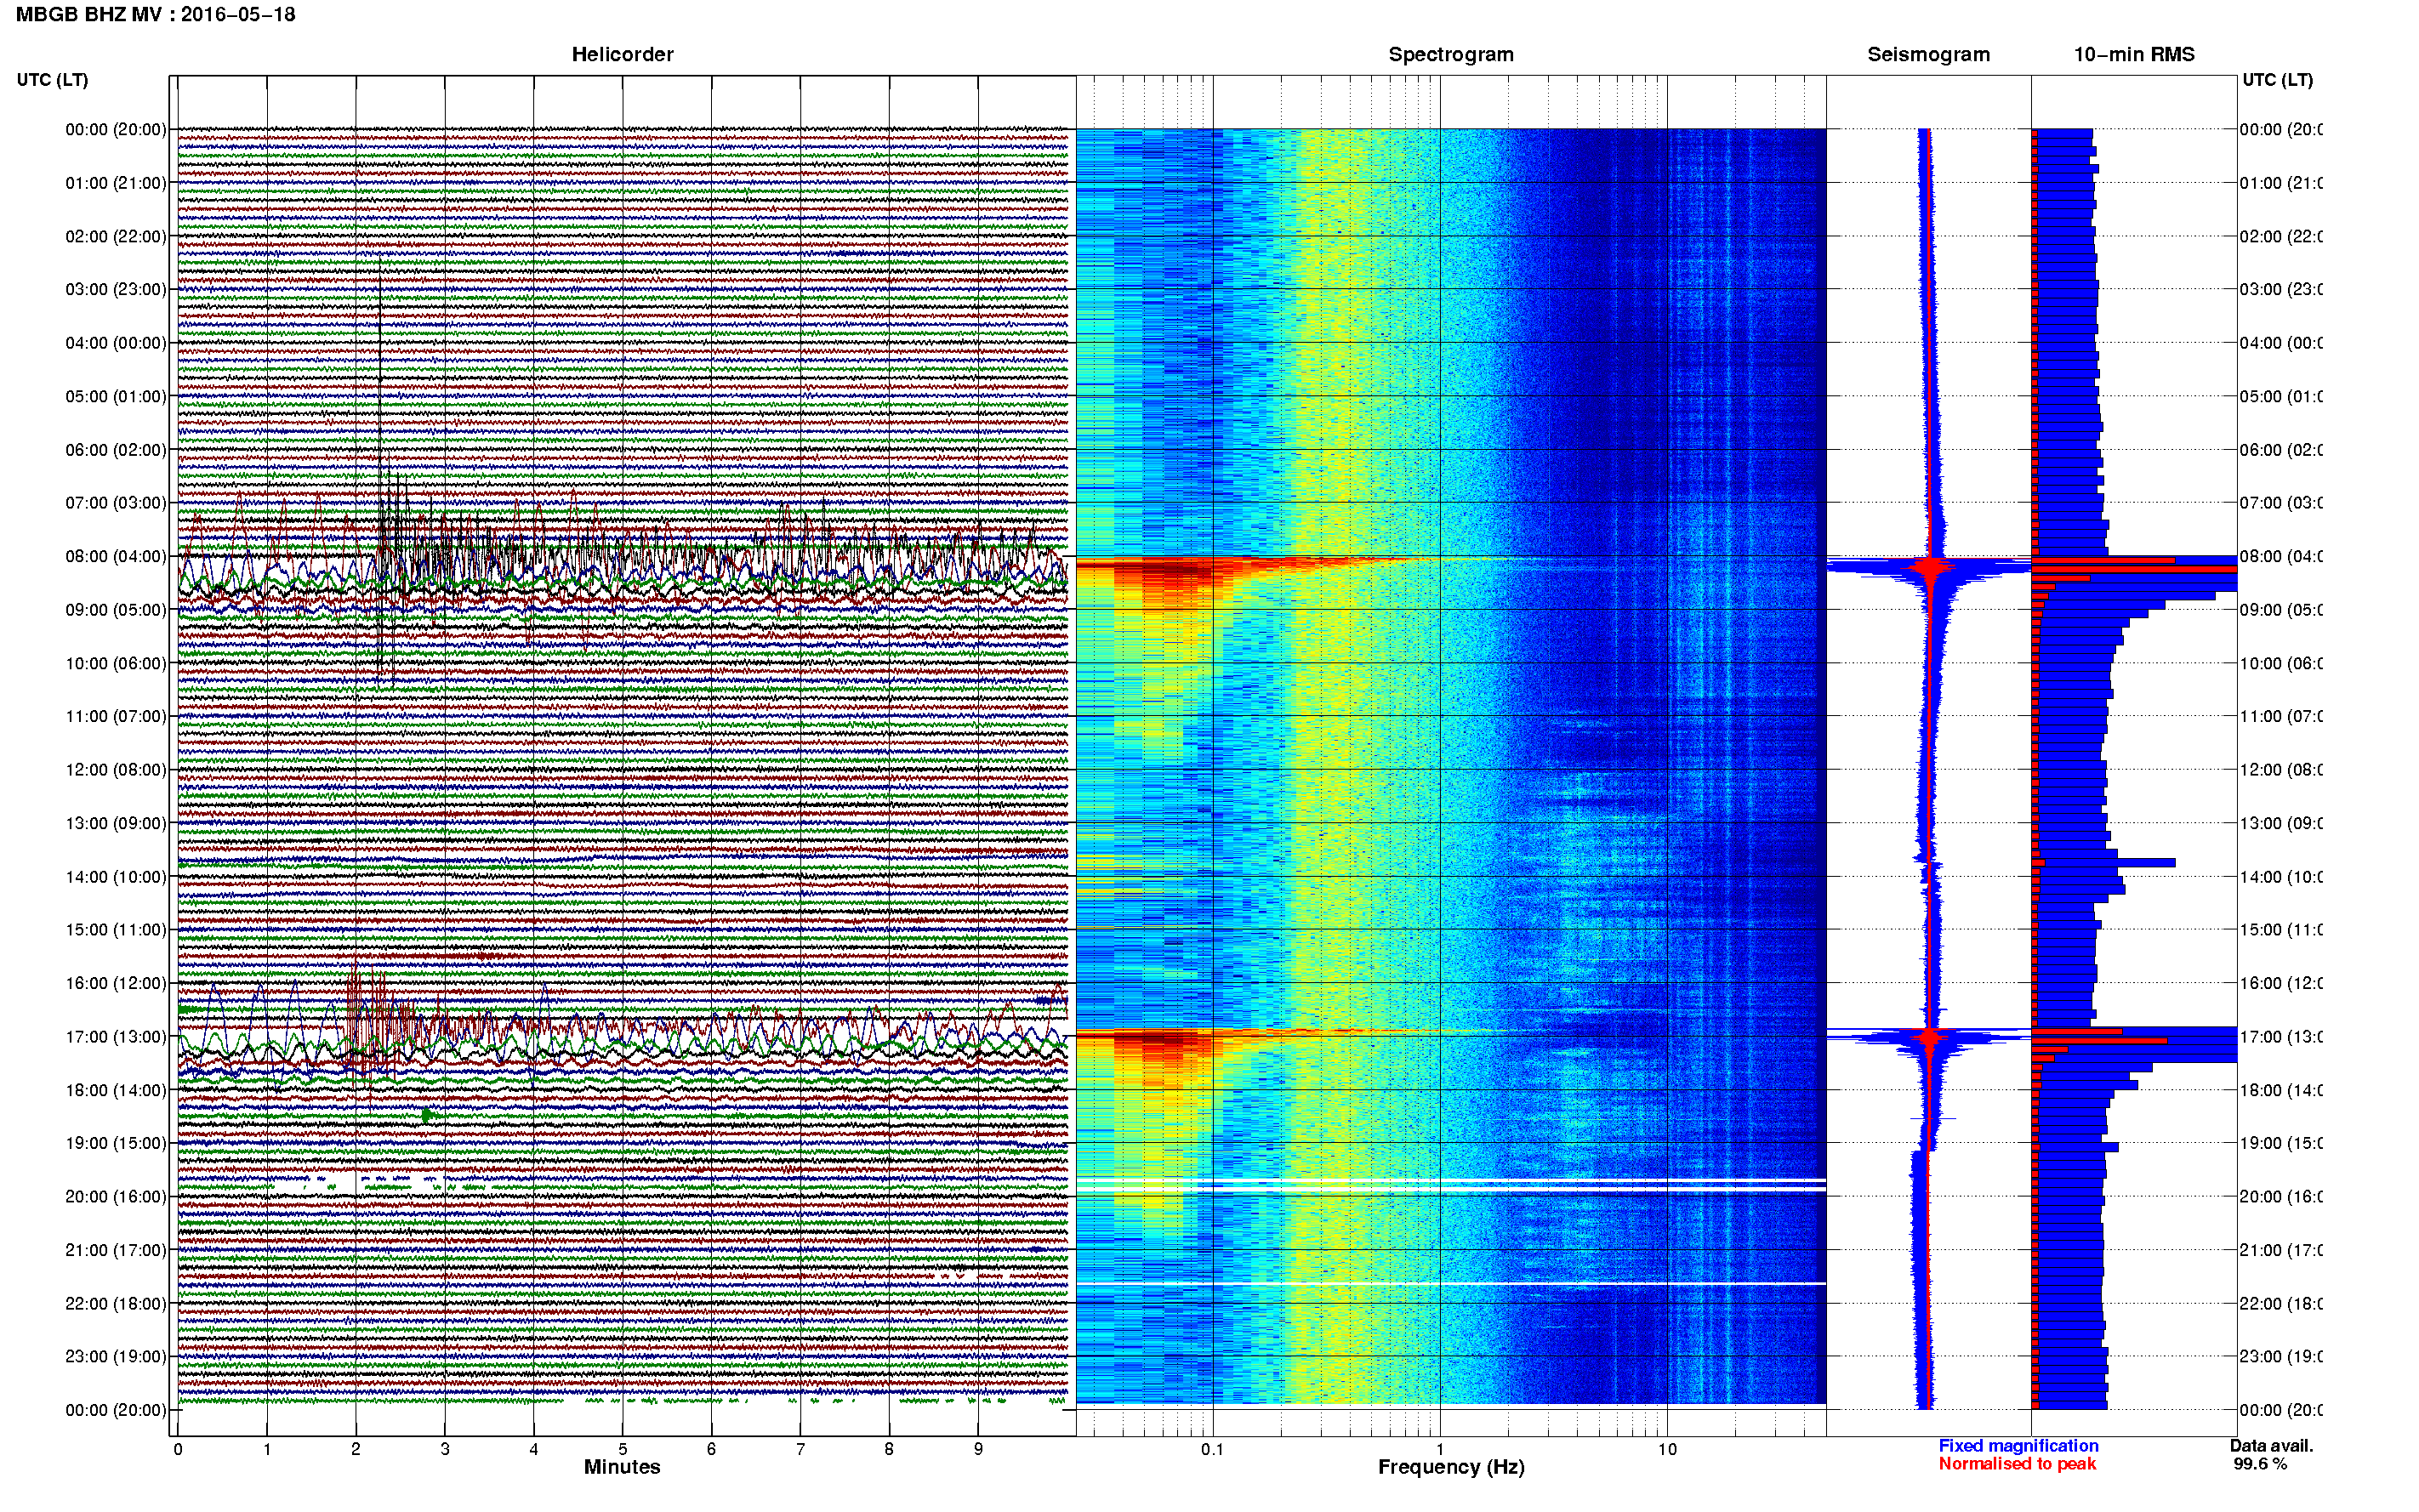Viewport: 2419px width, 1512px height.
Task: Click the seismogram spike at 08:00
Action: point(1930,568)
